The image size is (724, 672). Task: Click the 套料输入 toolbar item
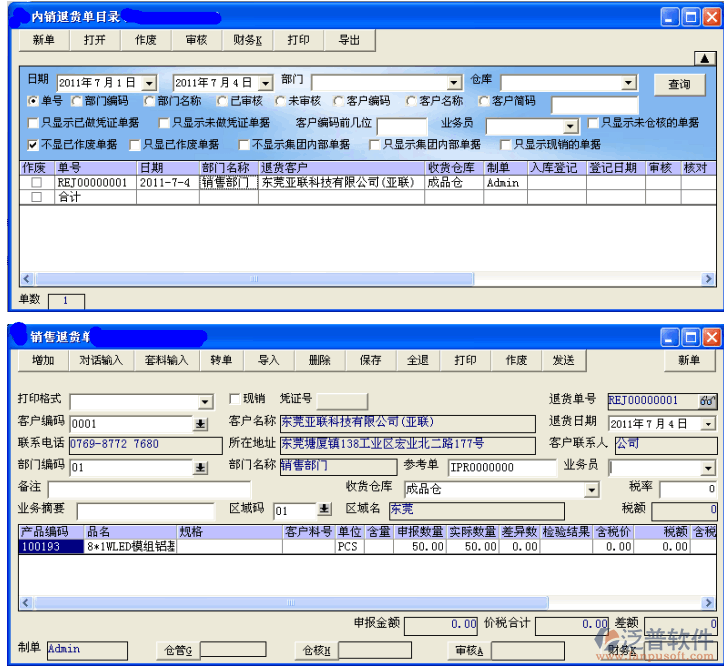coord(166,360)
